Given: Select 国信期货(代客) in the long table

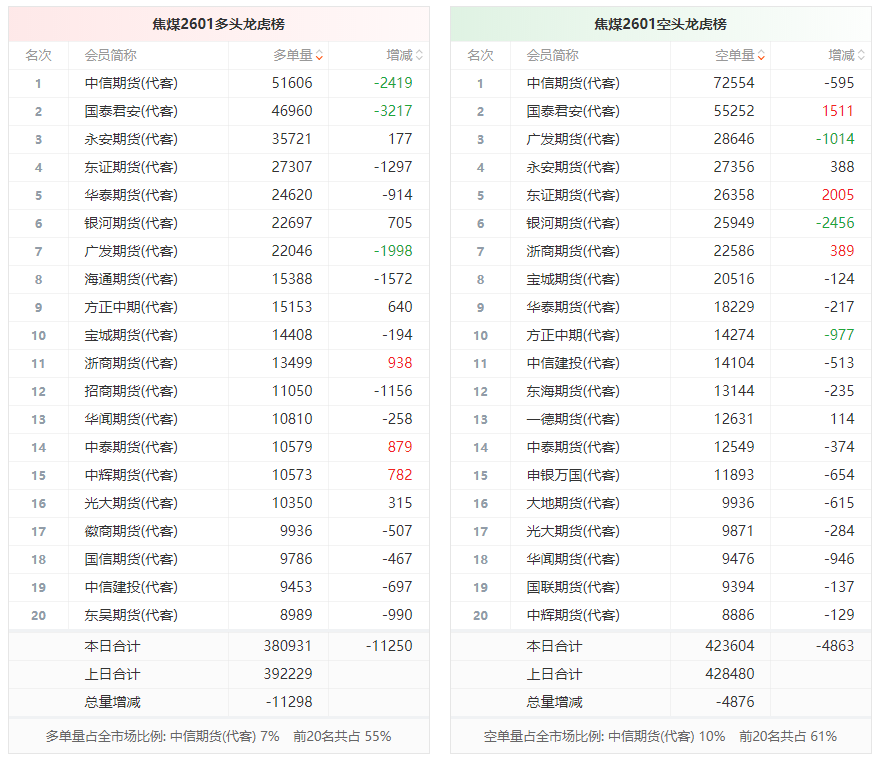Looking at the screenshot, I should 131,560.
